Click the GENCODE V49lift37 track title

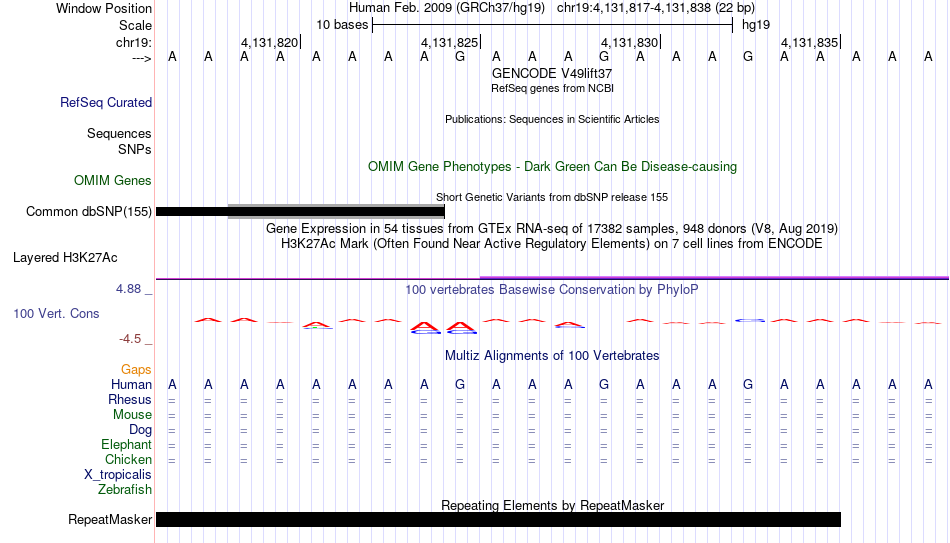pos(552,73)
